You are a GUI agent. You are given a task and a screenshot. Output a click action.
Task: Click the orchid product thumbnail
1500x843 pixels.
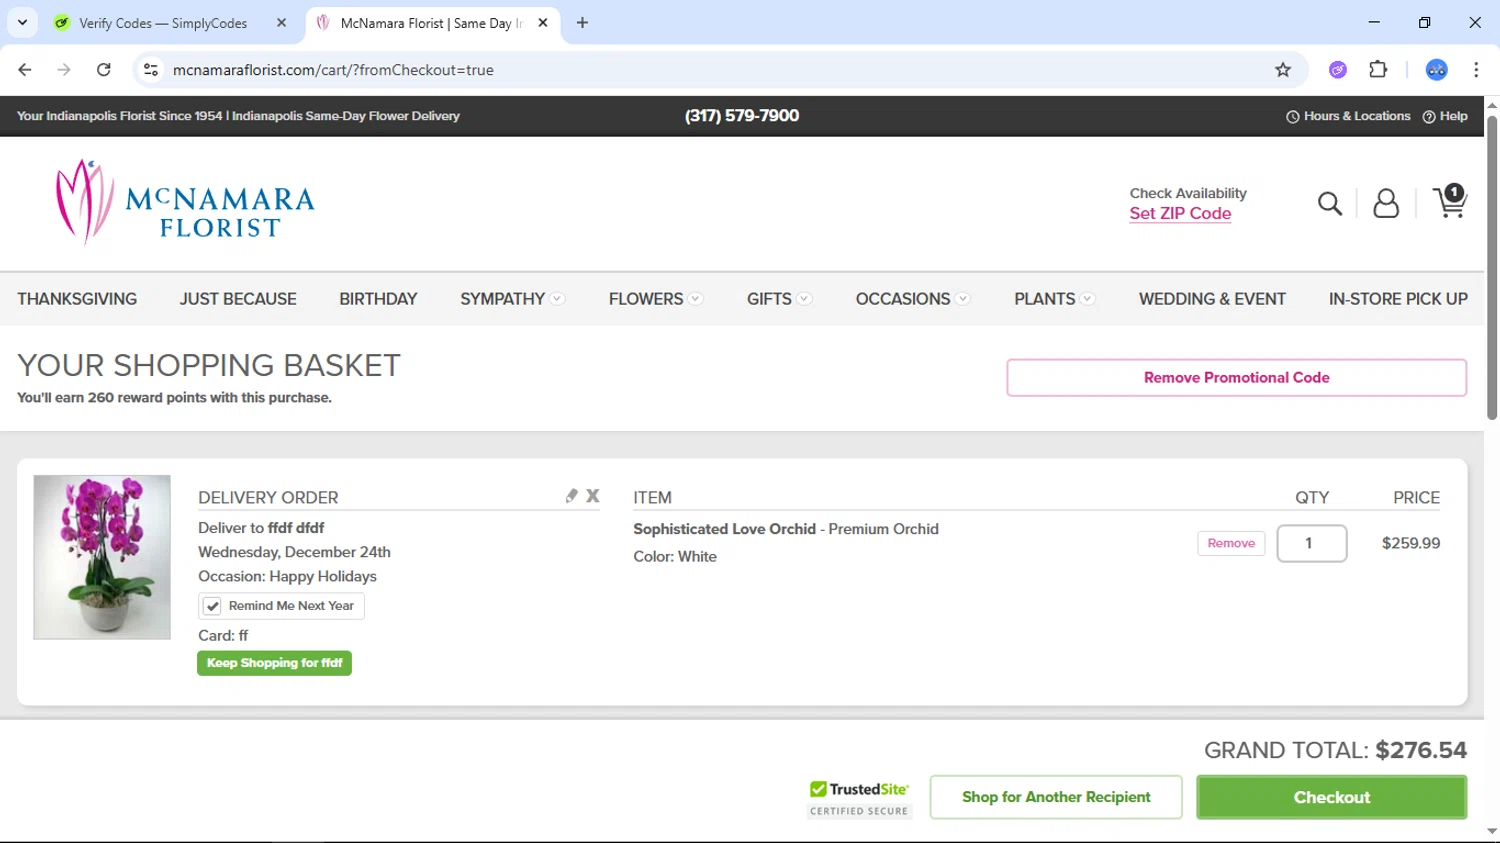tap(102, 557)
